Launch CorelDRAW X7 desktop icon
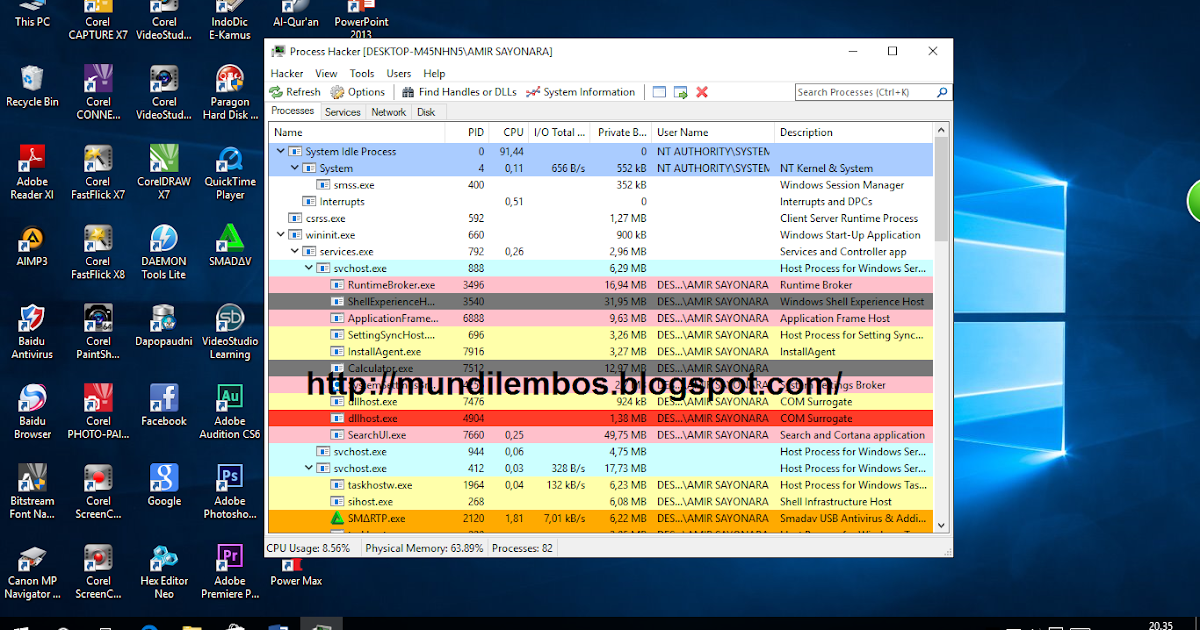 click(164, 172)
